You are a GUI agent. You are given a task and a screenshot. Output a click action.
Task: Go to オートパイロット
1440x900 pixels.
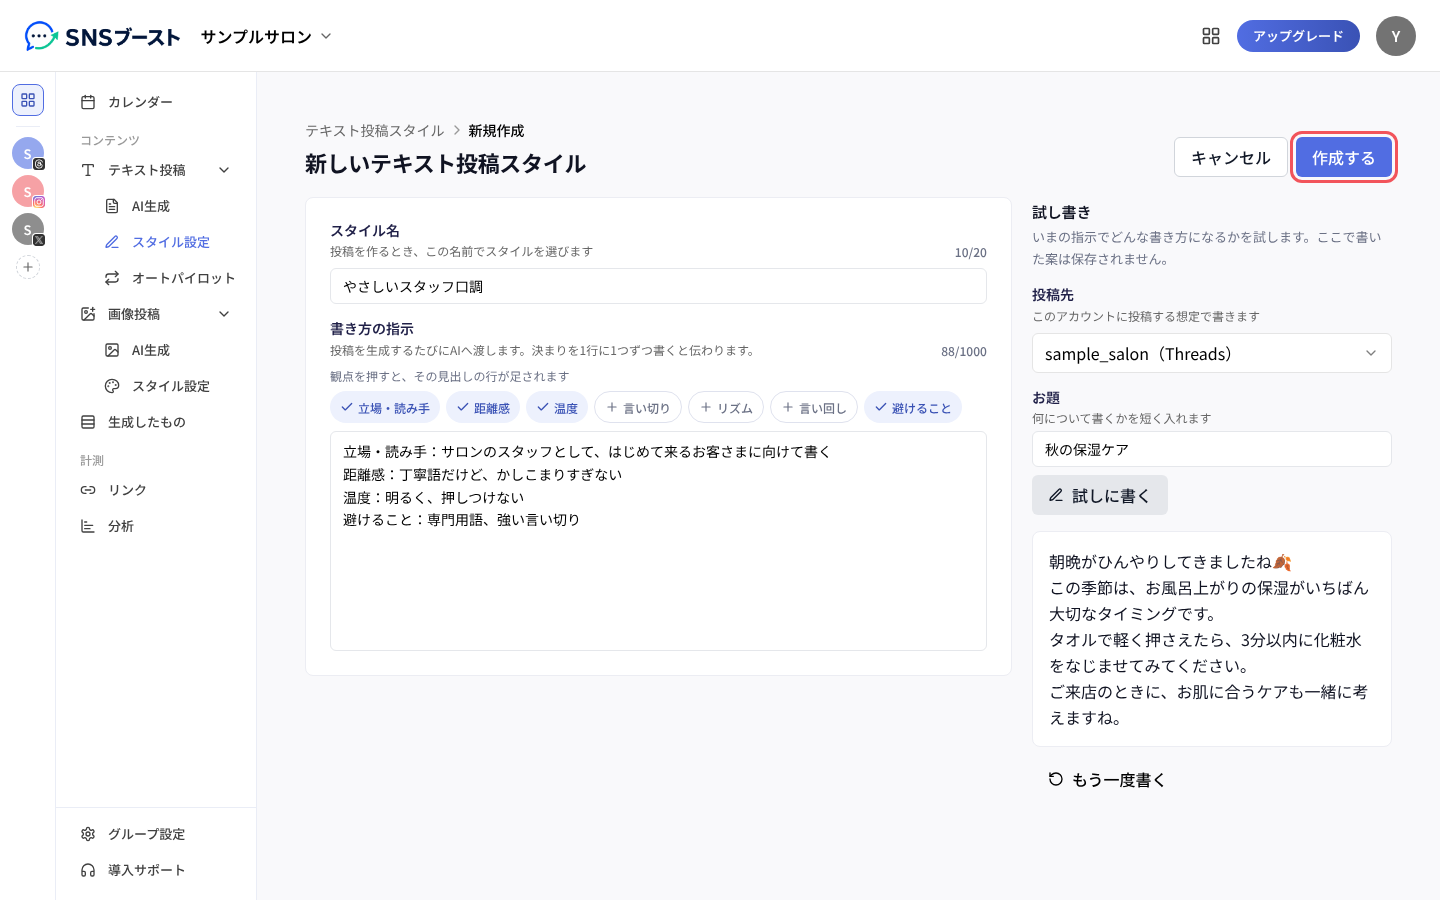tap(168, 278)
